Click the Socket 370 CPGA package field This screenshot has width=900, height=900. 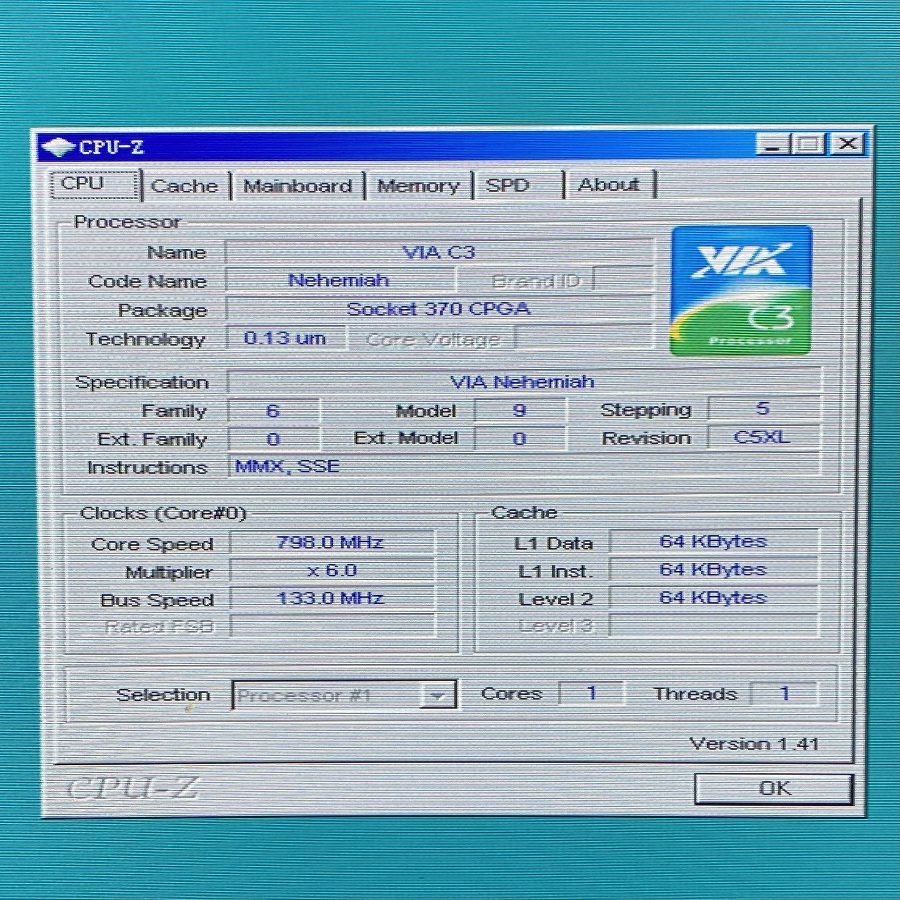(x=440, y=309)
